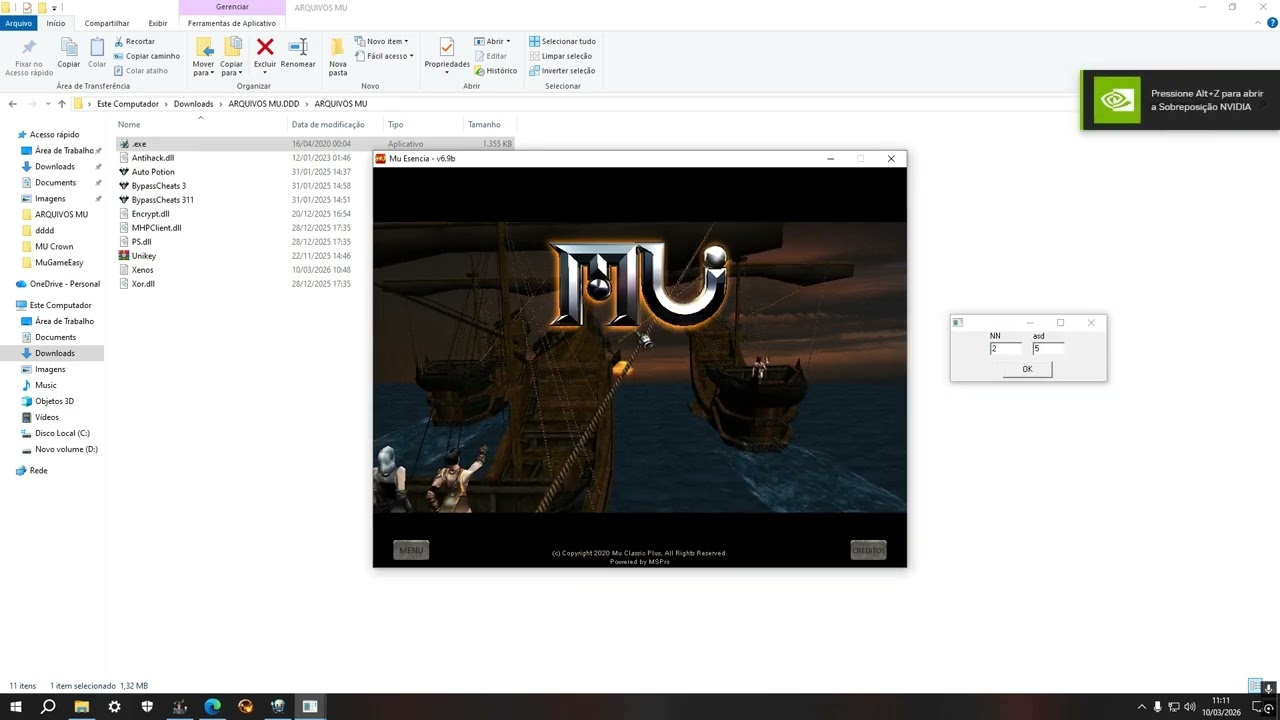Click the MENU button in Mu Esencia
This screenshot has height=720, width=1280.
(x=411, y=550)
